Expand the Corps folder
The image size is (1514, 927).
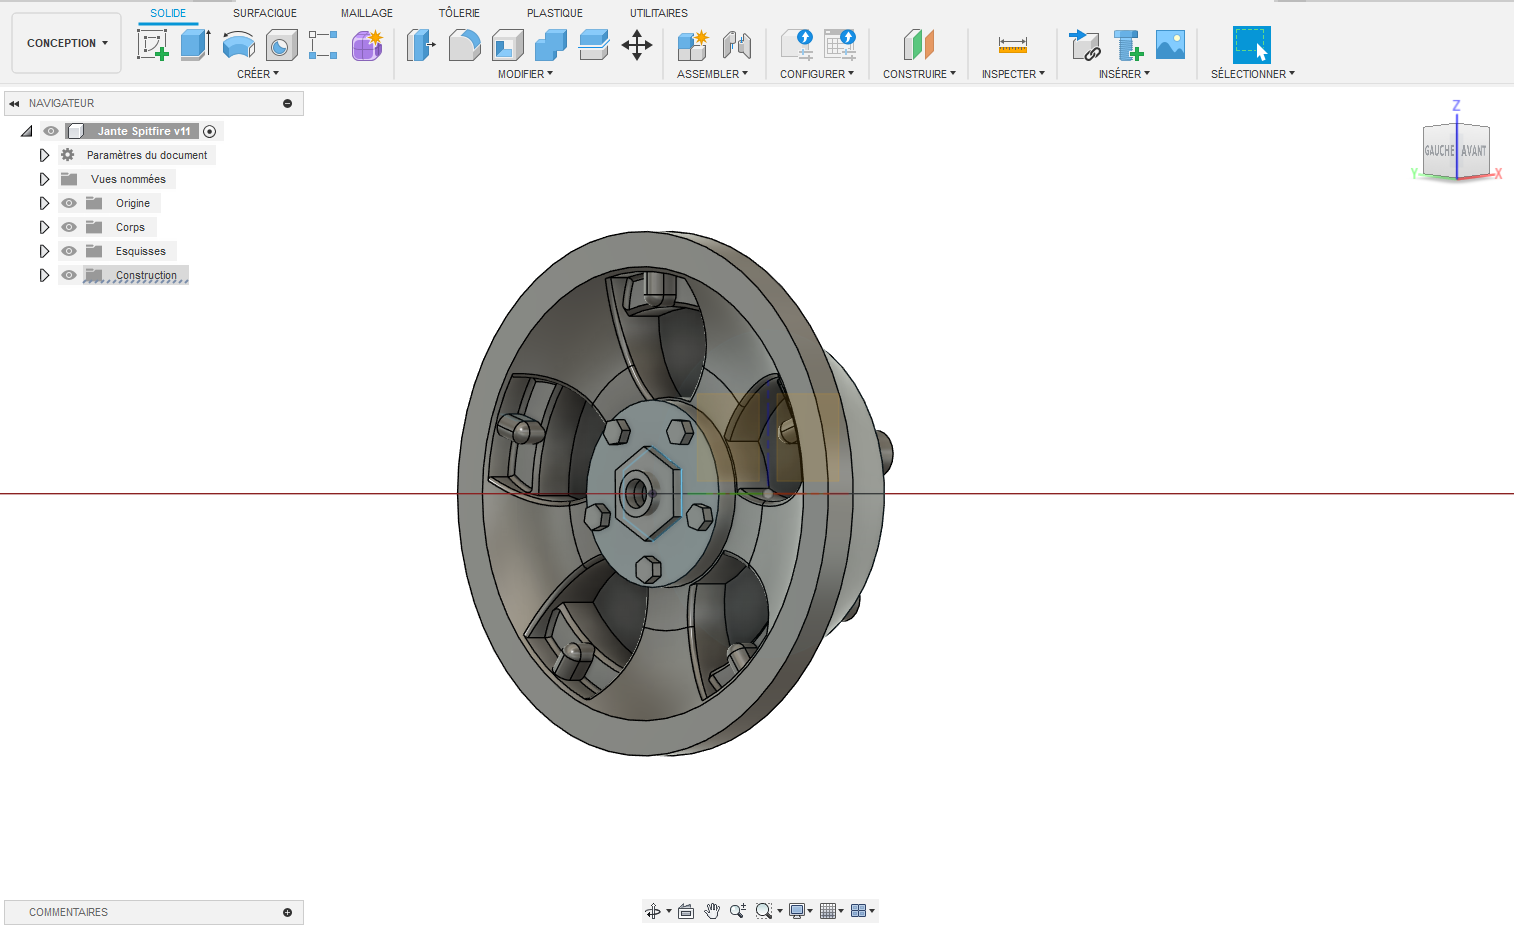(x=44, y=227)
